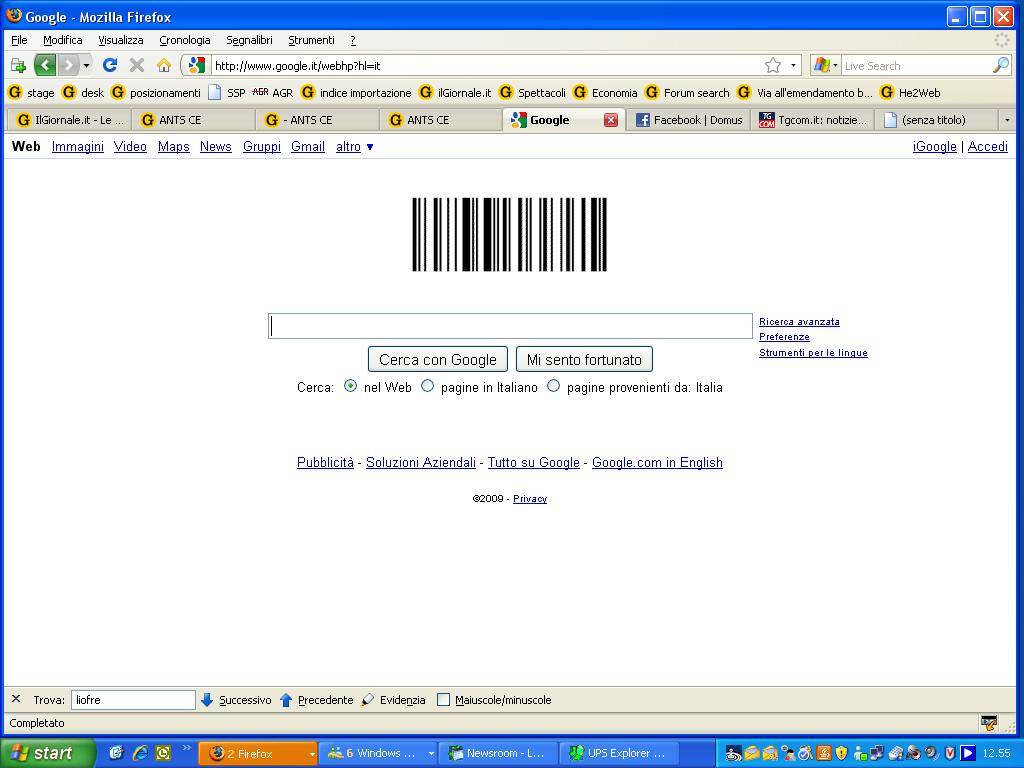The width and height of the screenshot is (1024, 768).
Task: Click Successivo down-arrow find next
Action: [236, 700]
